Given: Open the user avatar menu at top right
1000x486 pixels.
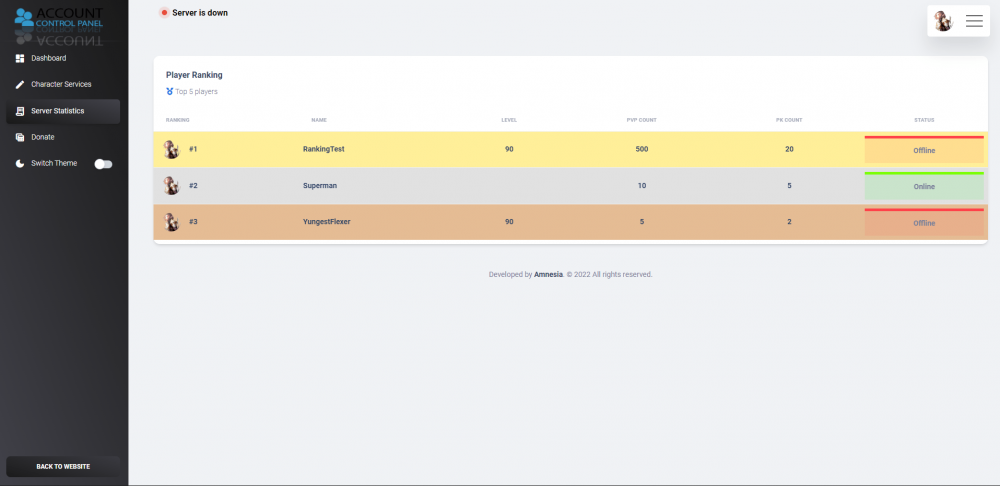Looking at the screenshot, I should pyautogui.click(x=943, y=21).
